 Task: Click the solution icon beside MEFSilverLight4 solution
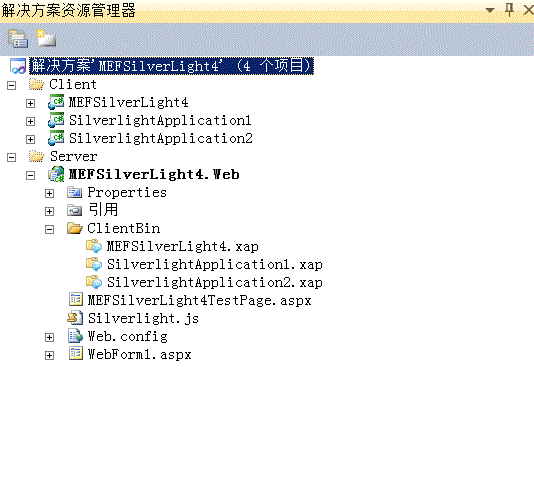tap(18, 66)
